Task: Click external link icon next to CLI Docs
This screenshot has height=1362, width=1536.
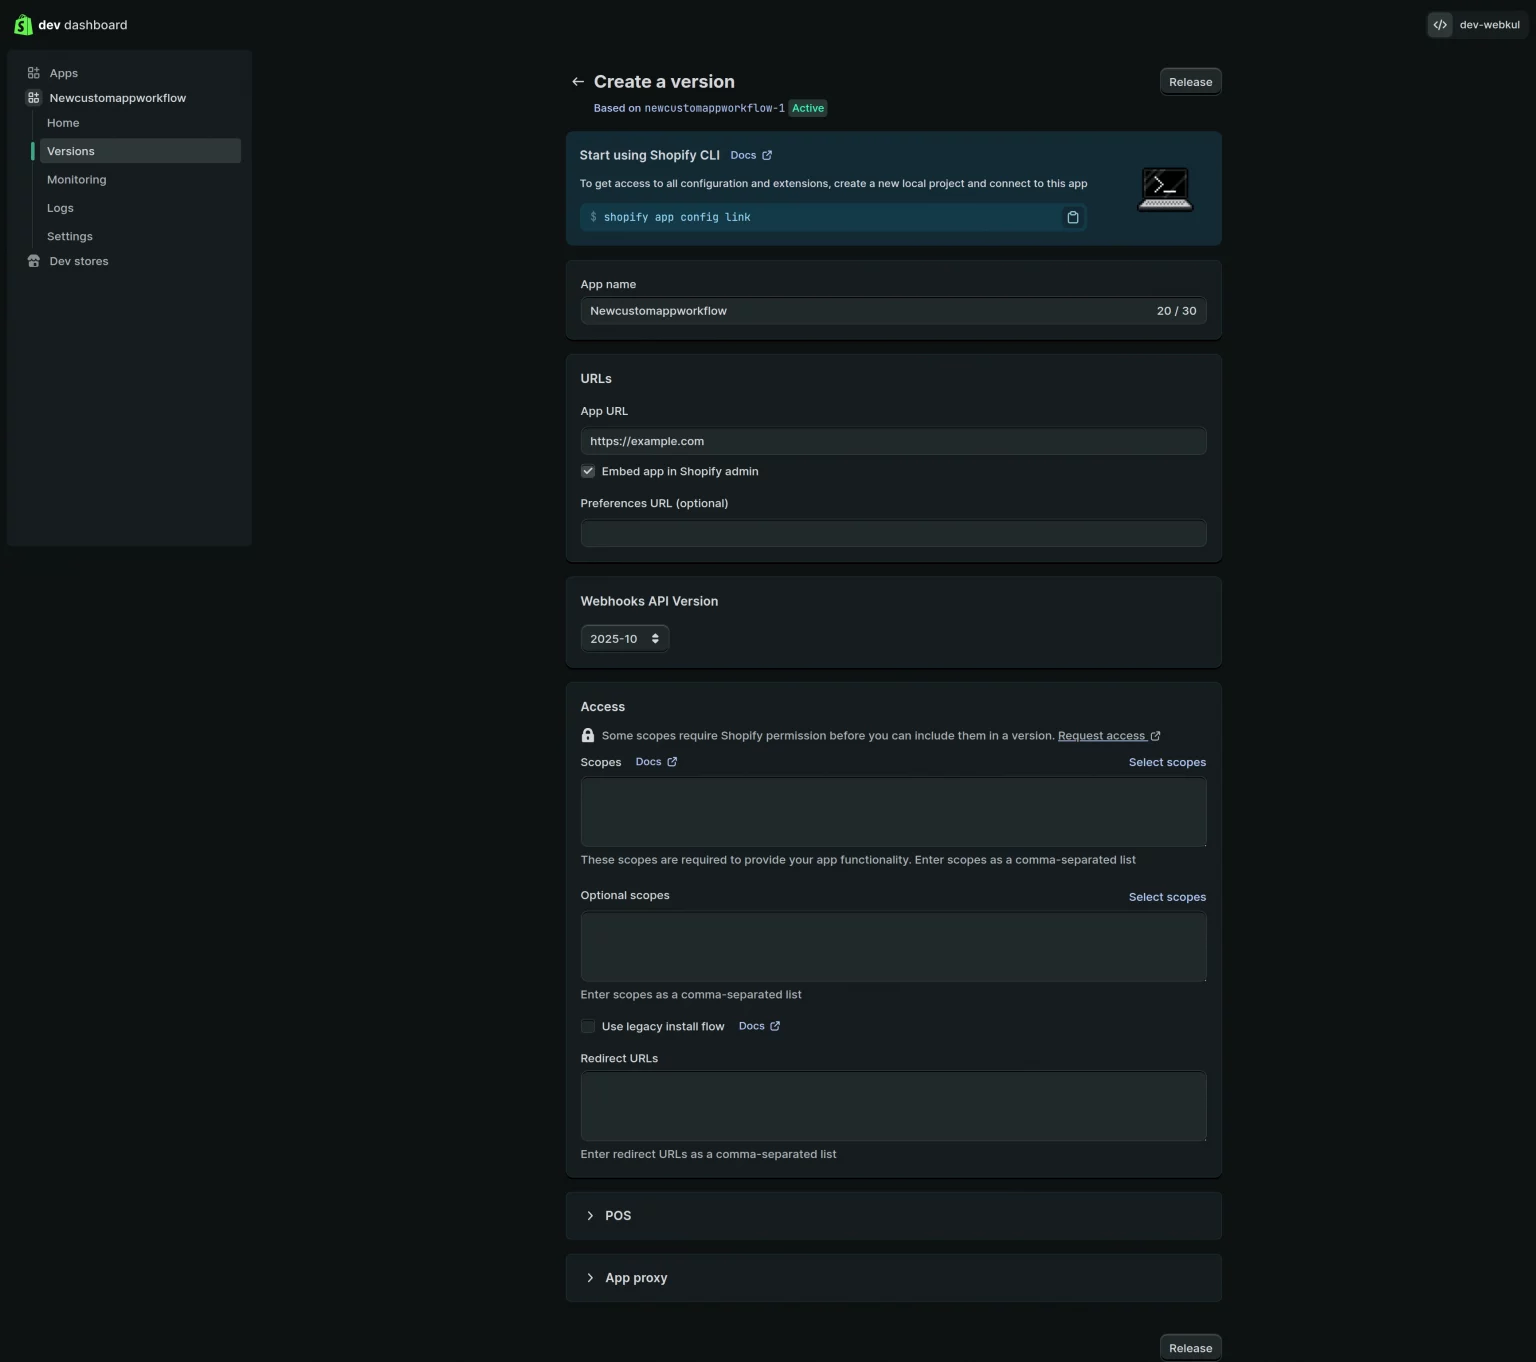Action: [767, 155]
